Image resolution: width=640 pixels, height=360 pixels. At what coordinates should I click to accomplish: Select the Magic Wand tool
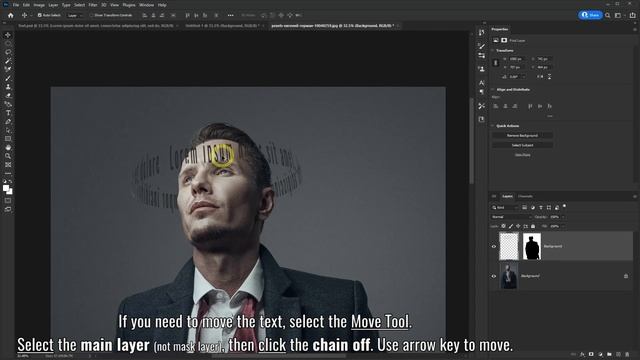pyautogui.click(x=8, y=61)
